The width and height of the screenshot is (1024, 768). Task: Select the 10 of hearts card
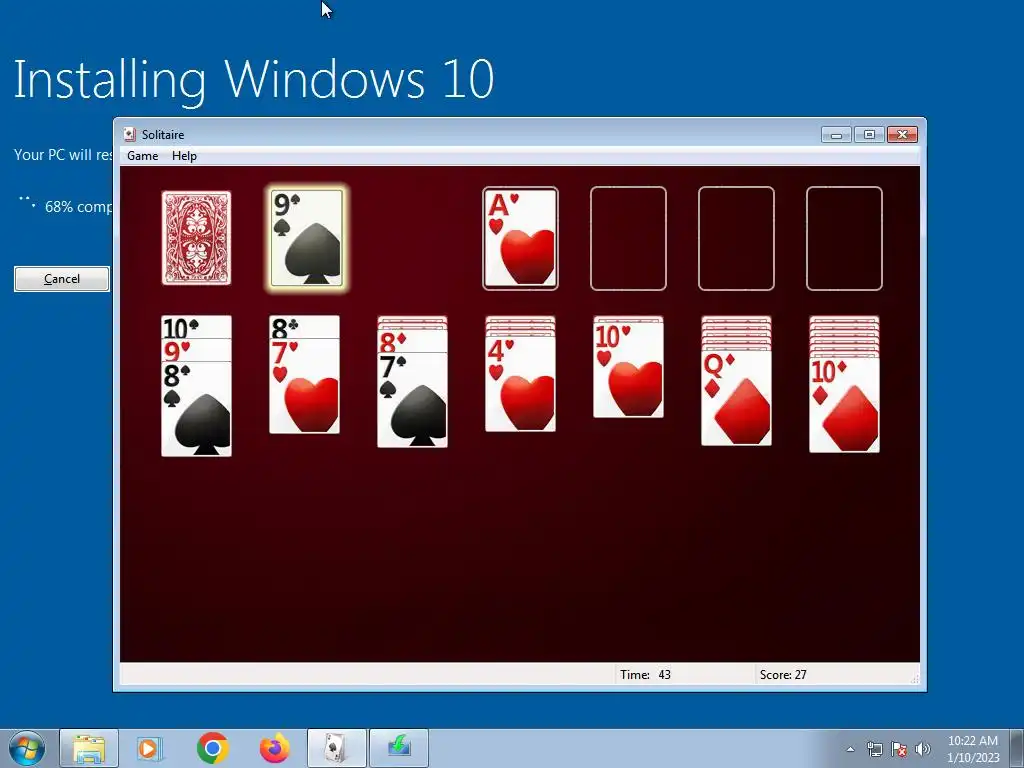pos(628,370)
